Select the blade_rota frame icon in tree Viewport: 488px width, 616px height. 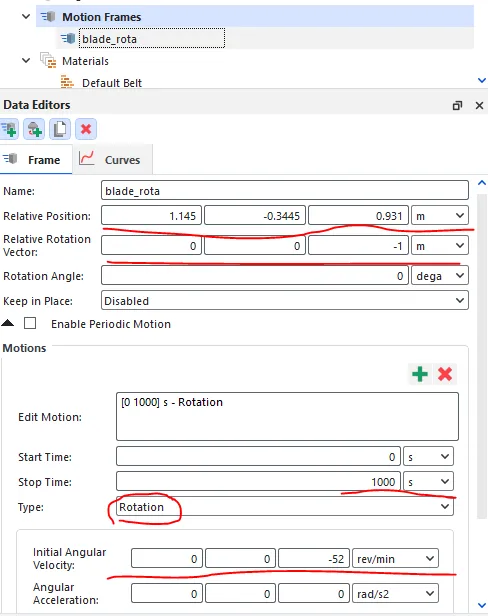click(68, 38)
